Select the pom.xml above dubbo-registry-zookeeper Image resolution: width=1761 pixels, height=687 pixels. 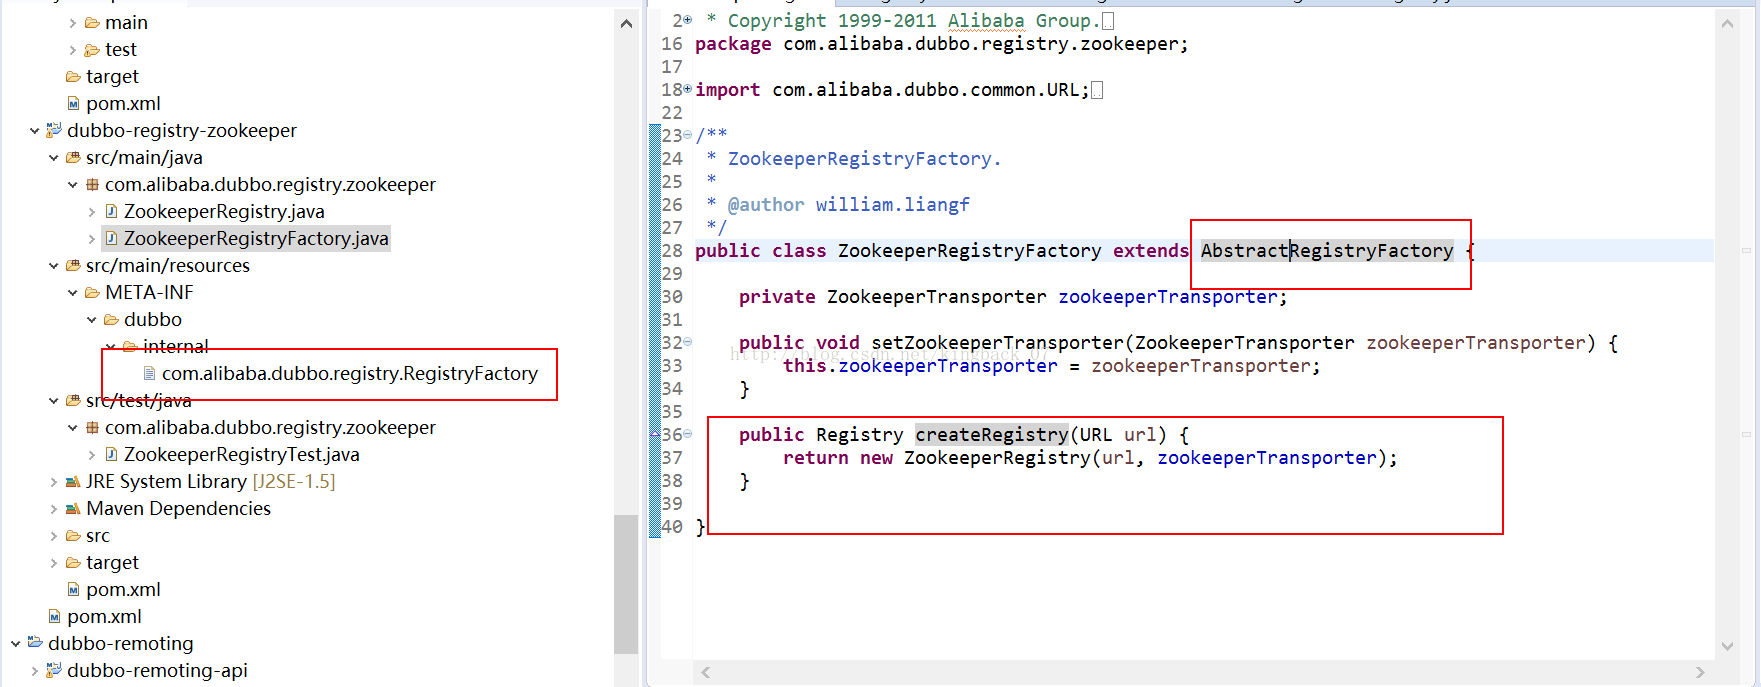[x=123, y=103]
